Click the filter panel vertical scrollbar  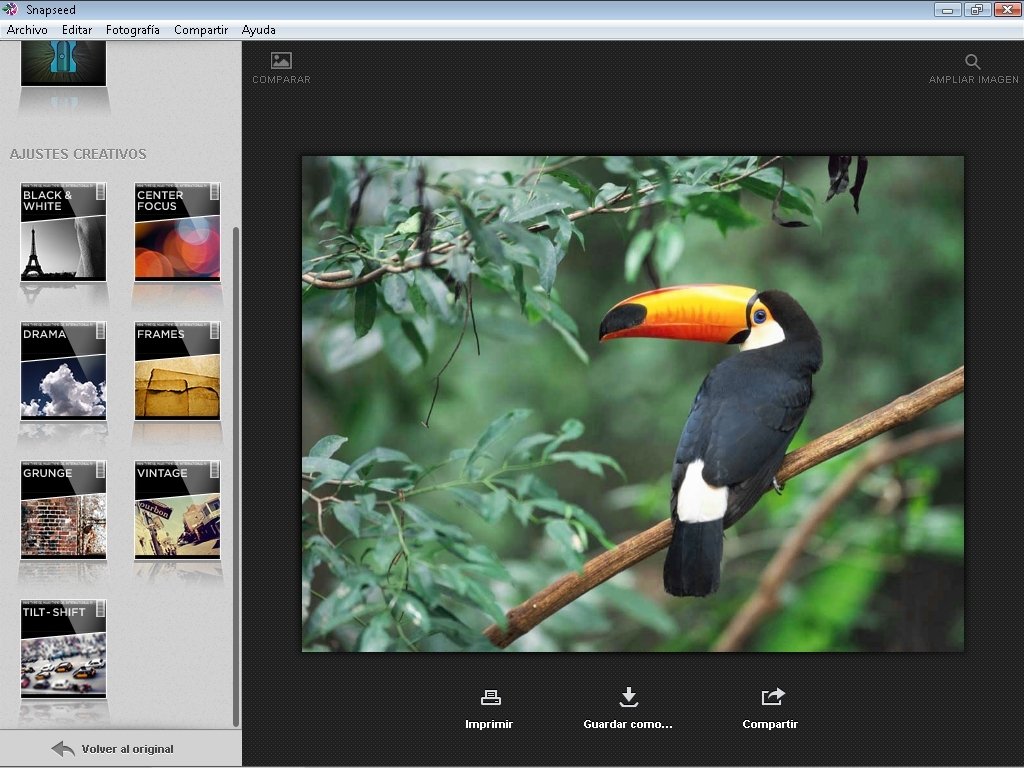coord(236,477)
